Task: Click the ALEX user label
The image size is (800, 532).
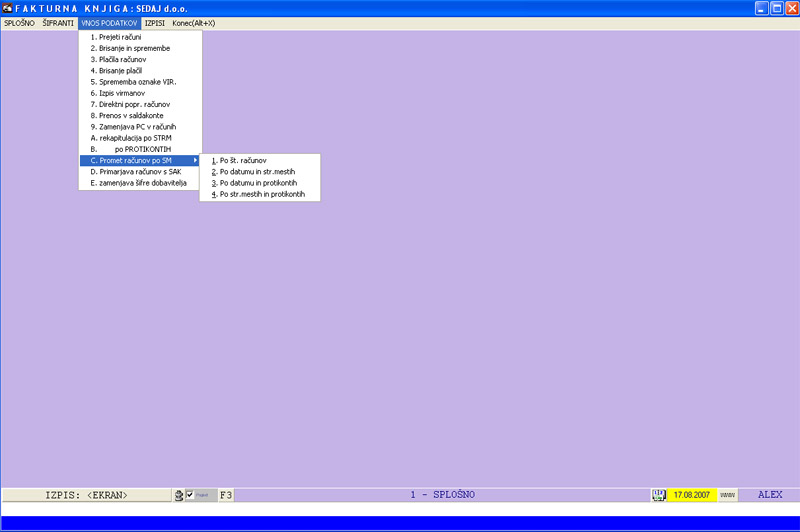Action: pyautogui.click(x=769, y=495)
